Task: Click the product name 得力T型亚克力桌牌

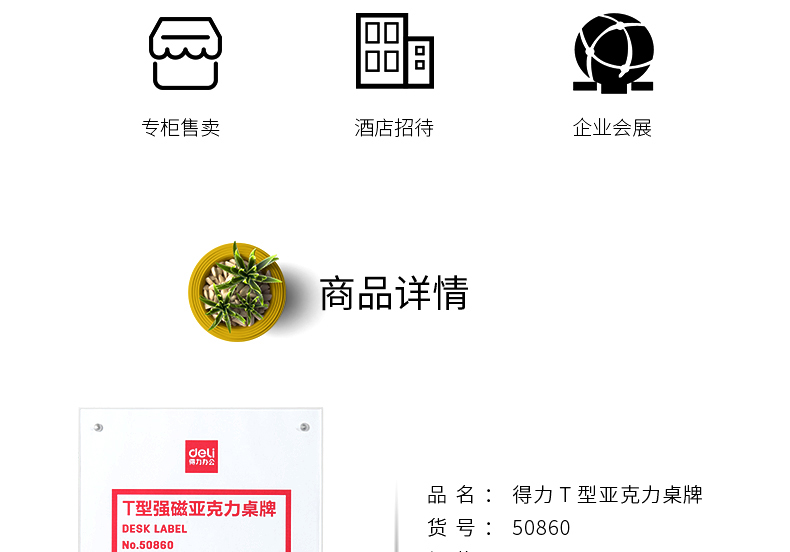Action: pos(607,495)
